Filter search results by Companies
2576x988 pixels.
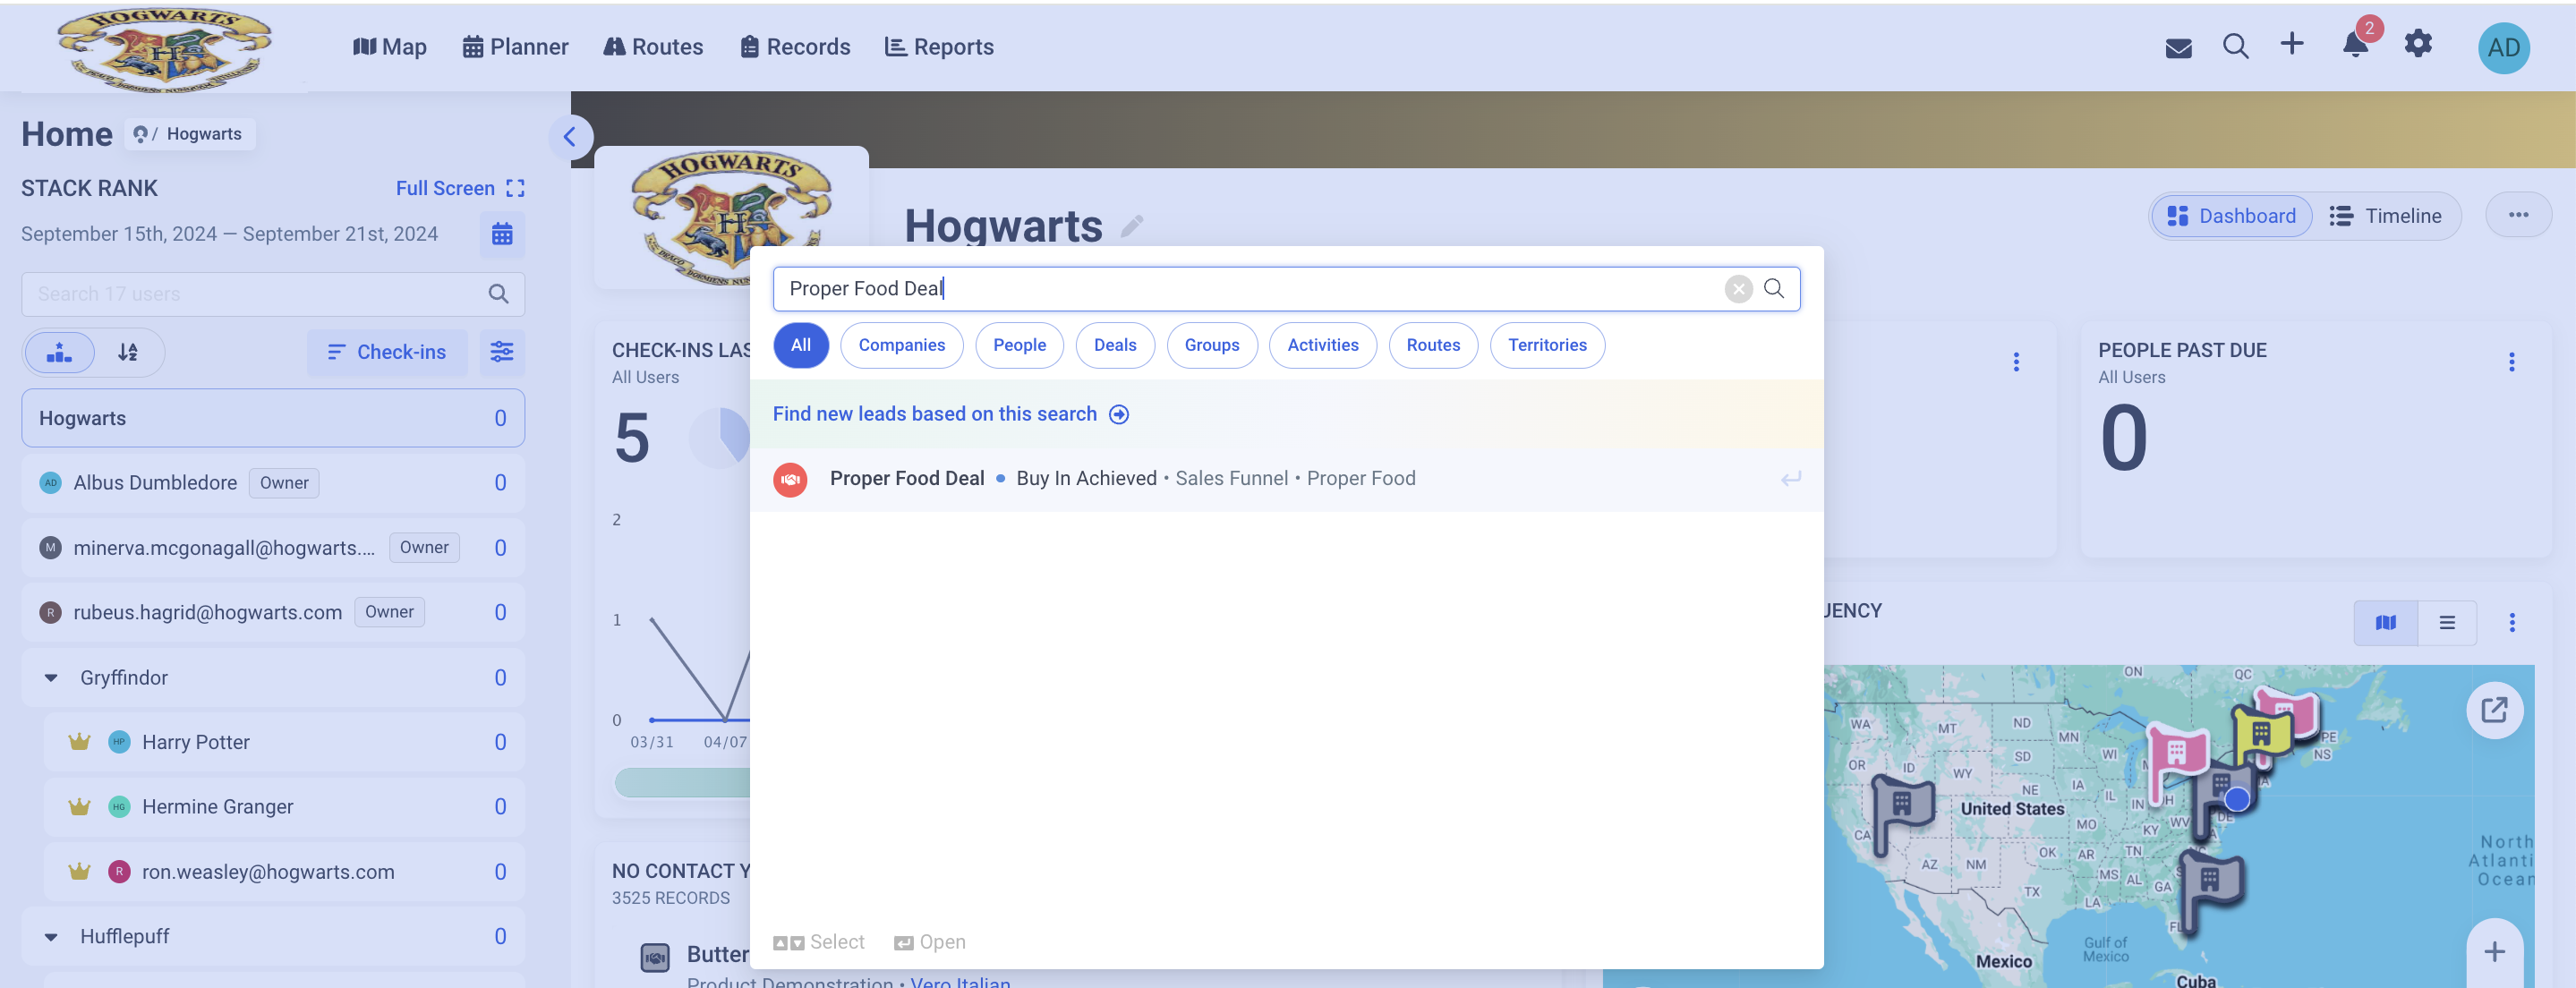[x=901, y=345]
